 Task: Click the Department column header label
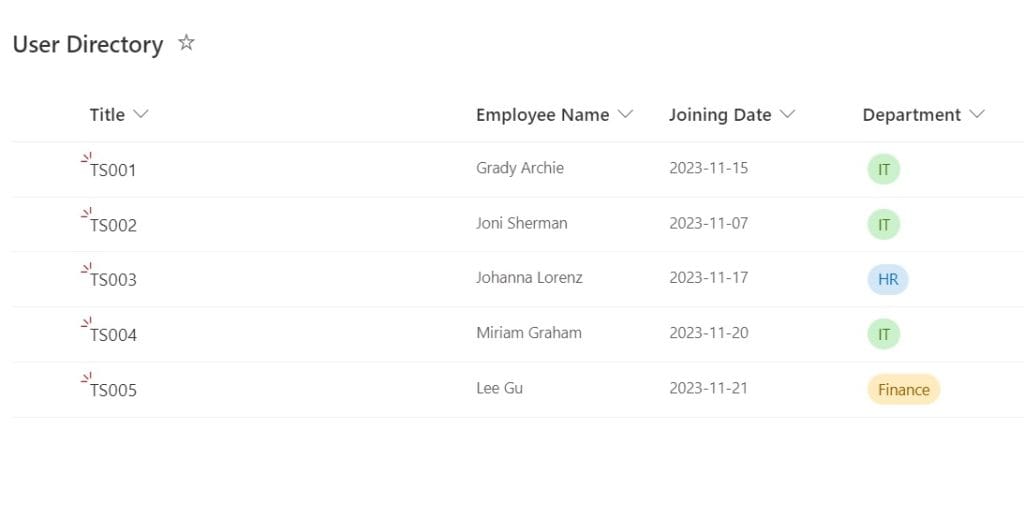[x=912, y=115]
